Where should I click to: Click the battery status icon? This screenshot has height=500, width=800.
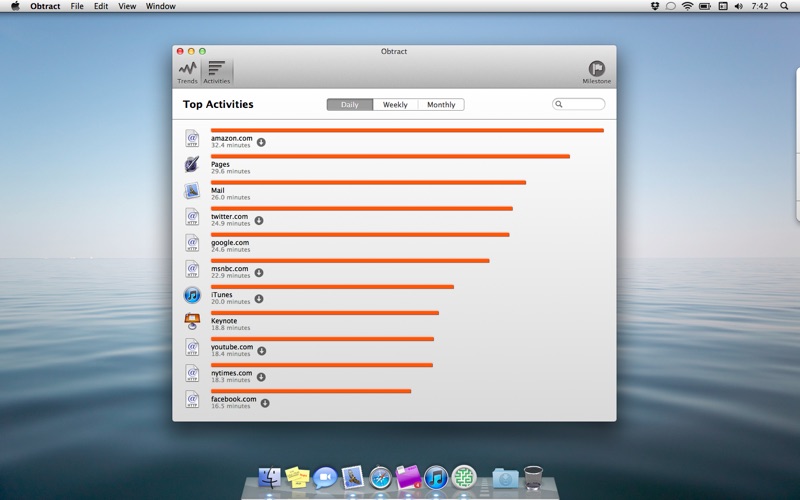[705, 6]
